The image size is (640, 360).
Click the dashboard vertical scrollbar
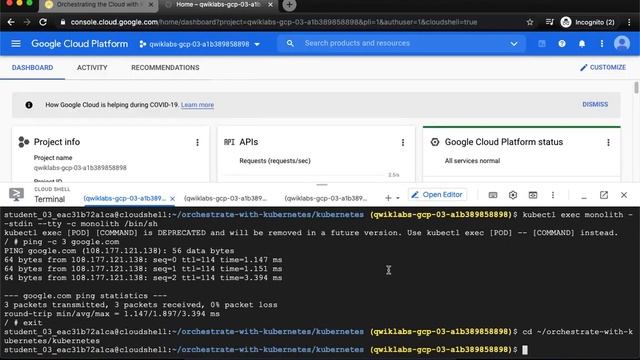(x=636, y=88)
